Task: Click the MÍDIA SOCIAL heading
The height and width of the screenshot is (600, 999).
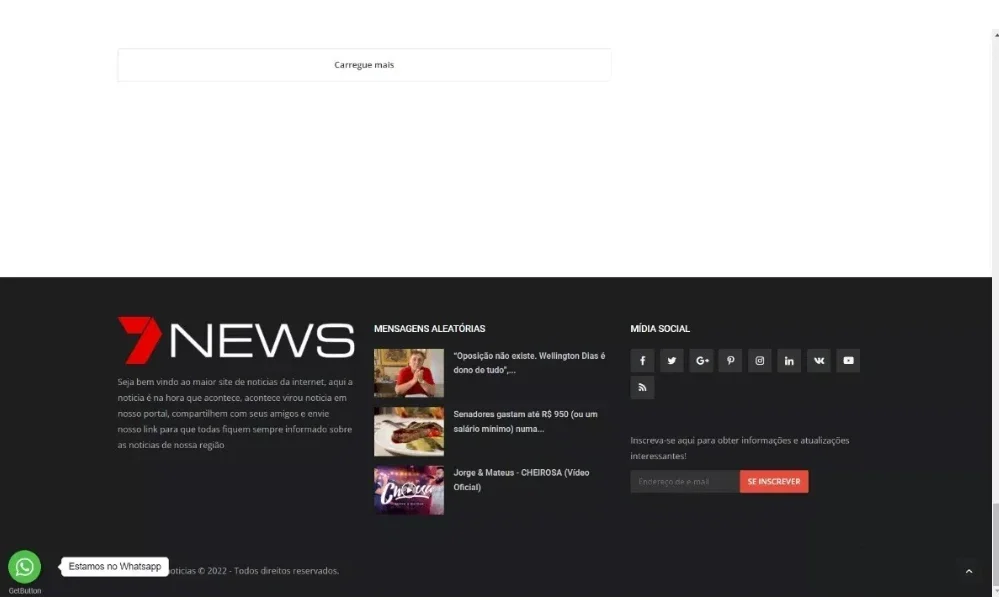Action: click(660, 329)
